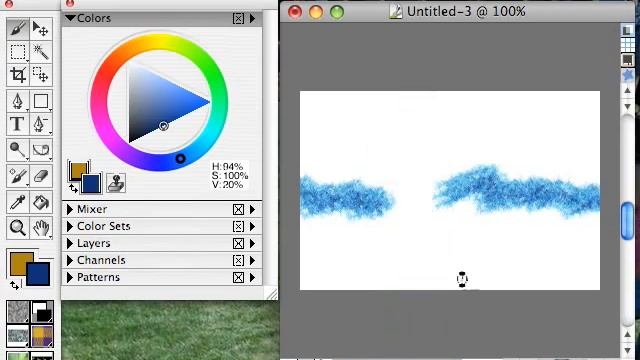Screen dimensions: 640x360
Task: Click the Untitled-3 document title icon
Action: pyautogui.click(x=395, y=11)
